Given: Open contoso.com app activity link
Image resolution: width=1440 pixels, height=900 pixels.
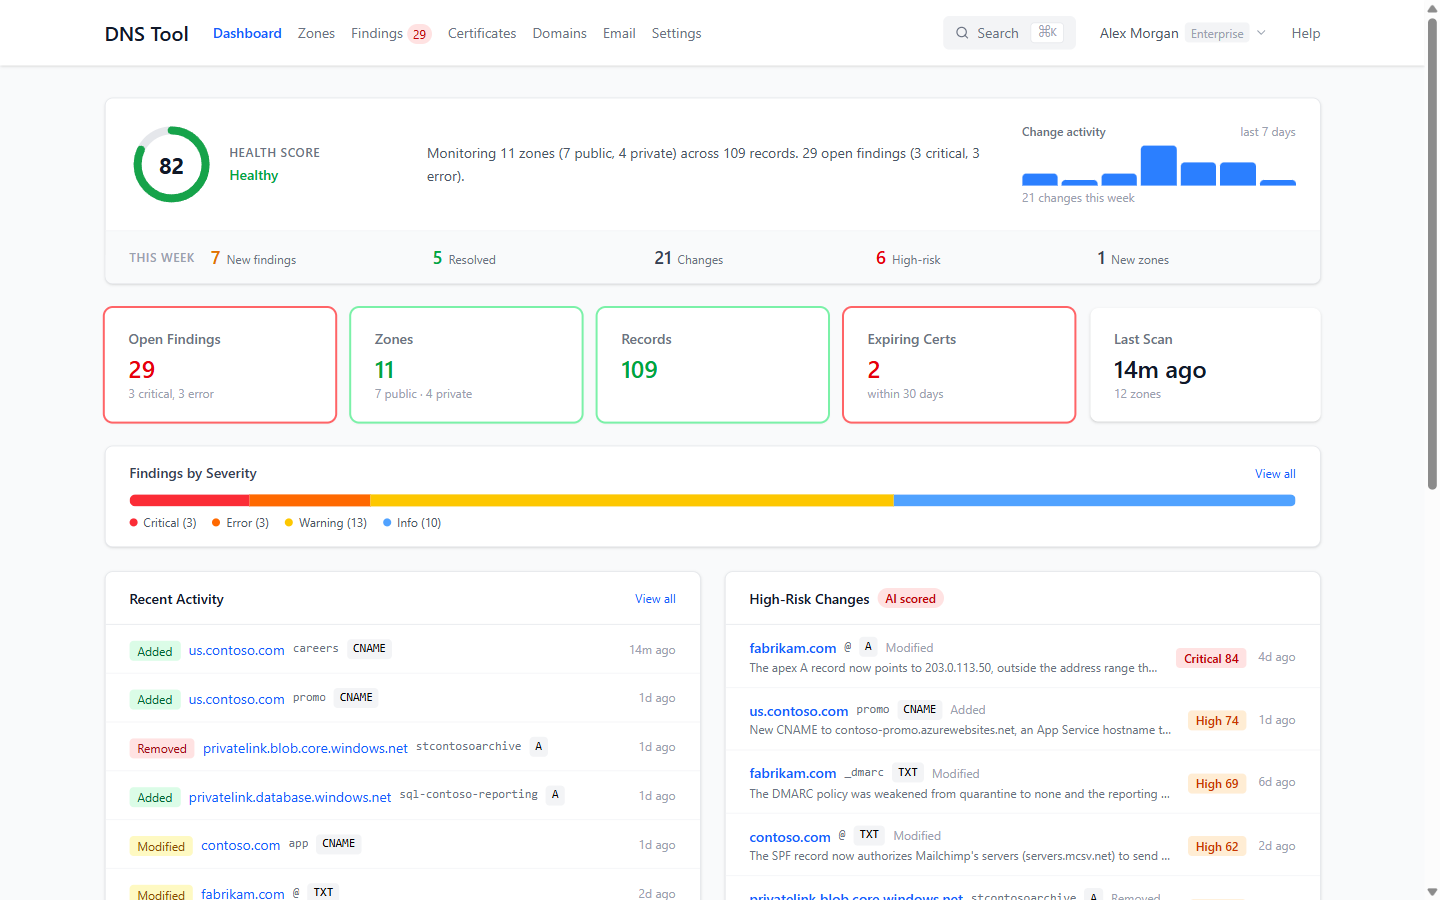Looking at the screenshot, I should (240, 845).
